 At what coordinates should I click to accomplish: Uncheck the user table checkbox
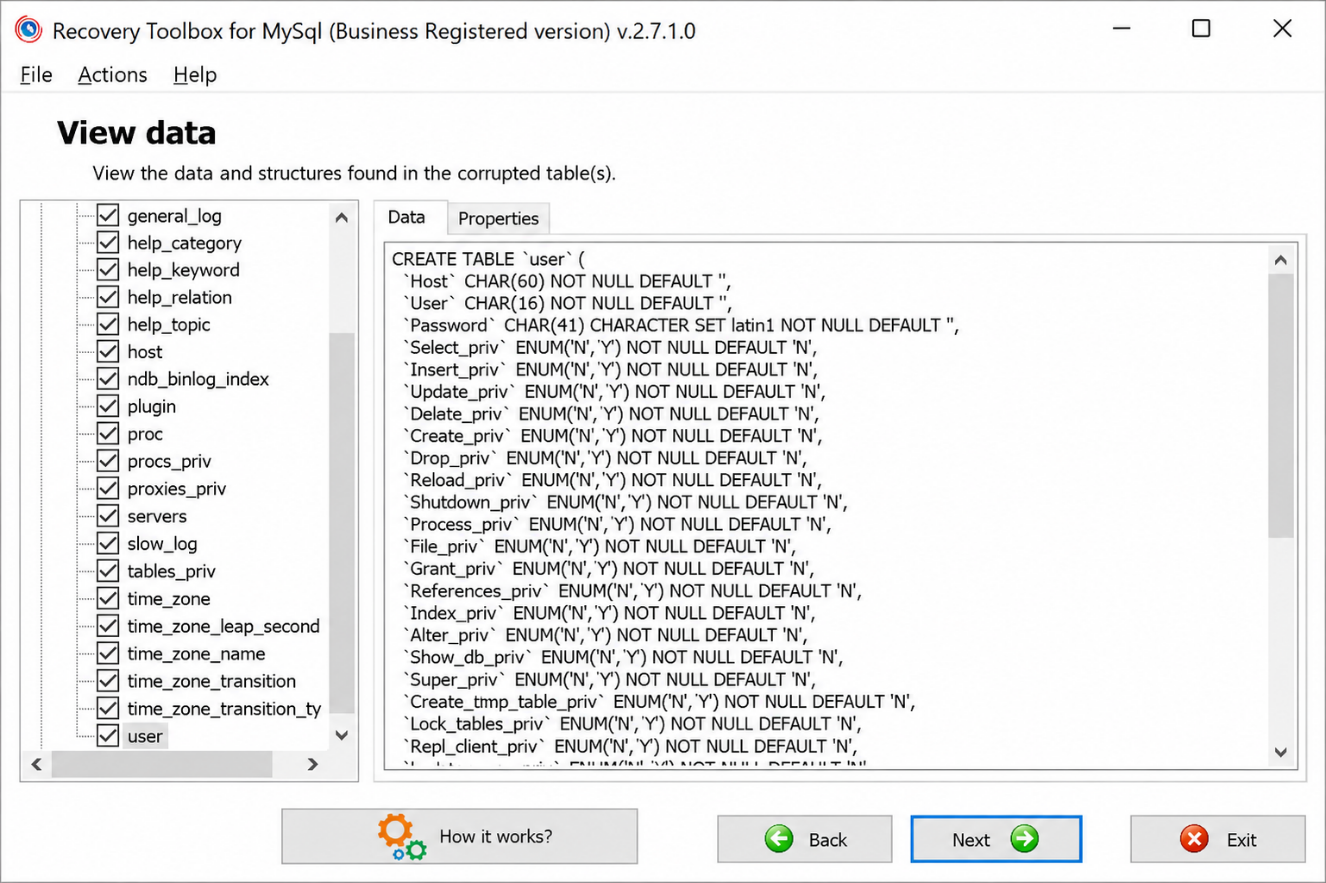pos(108,736)
